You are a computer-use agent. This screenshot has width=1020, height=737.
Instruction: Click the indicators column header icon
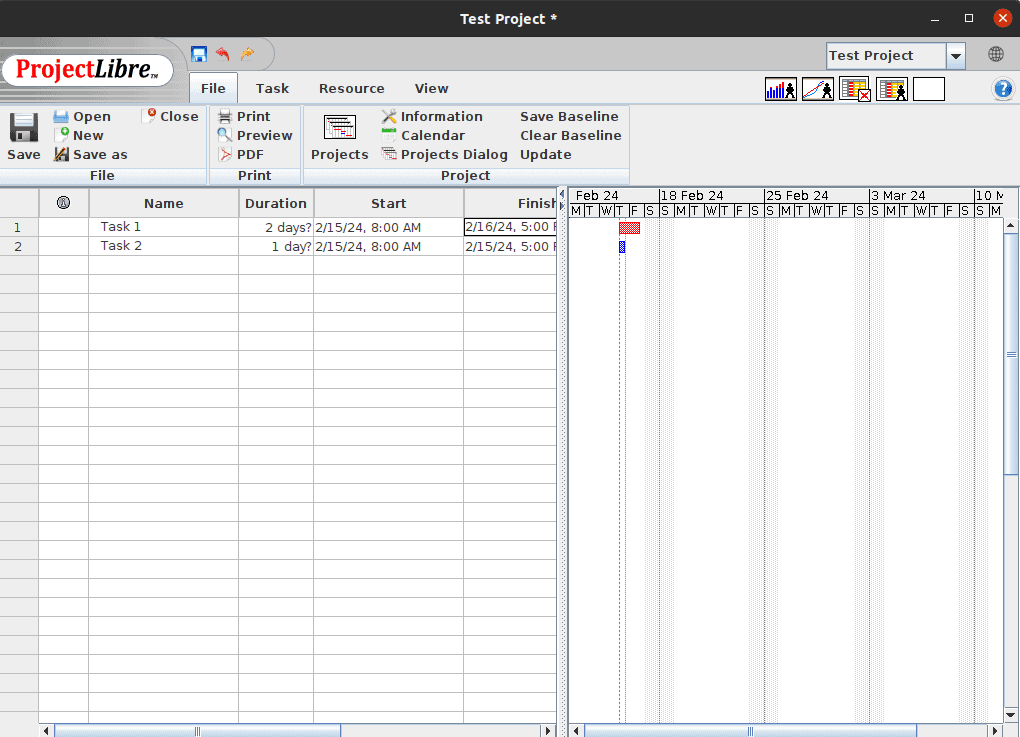coord(63,202)
